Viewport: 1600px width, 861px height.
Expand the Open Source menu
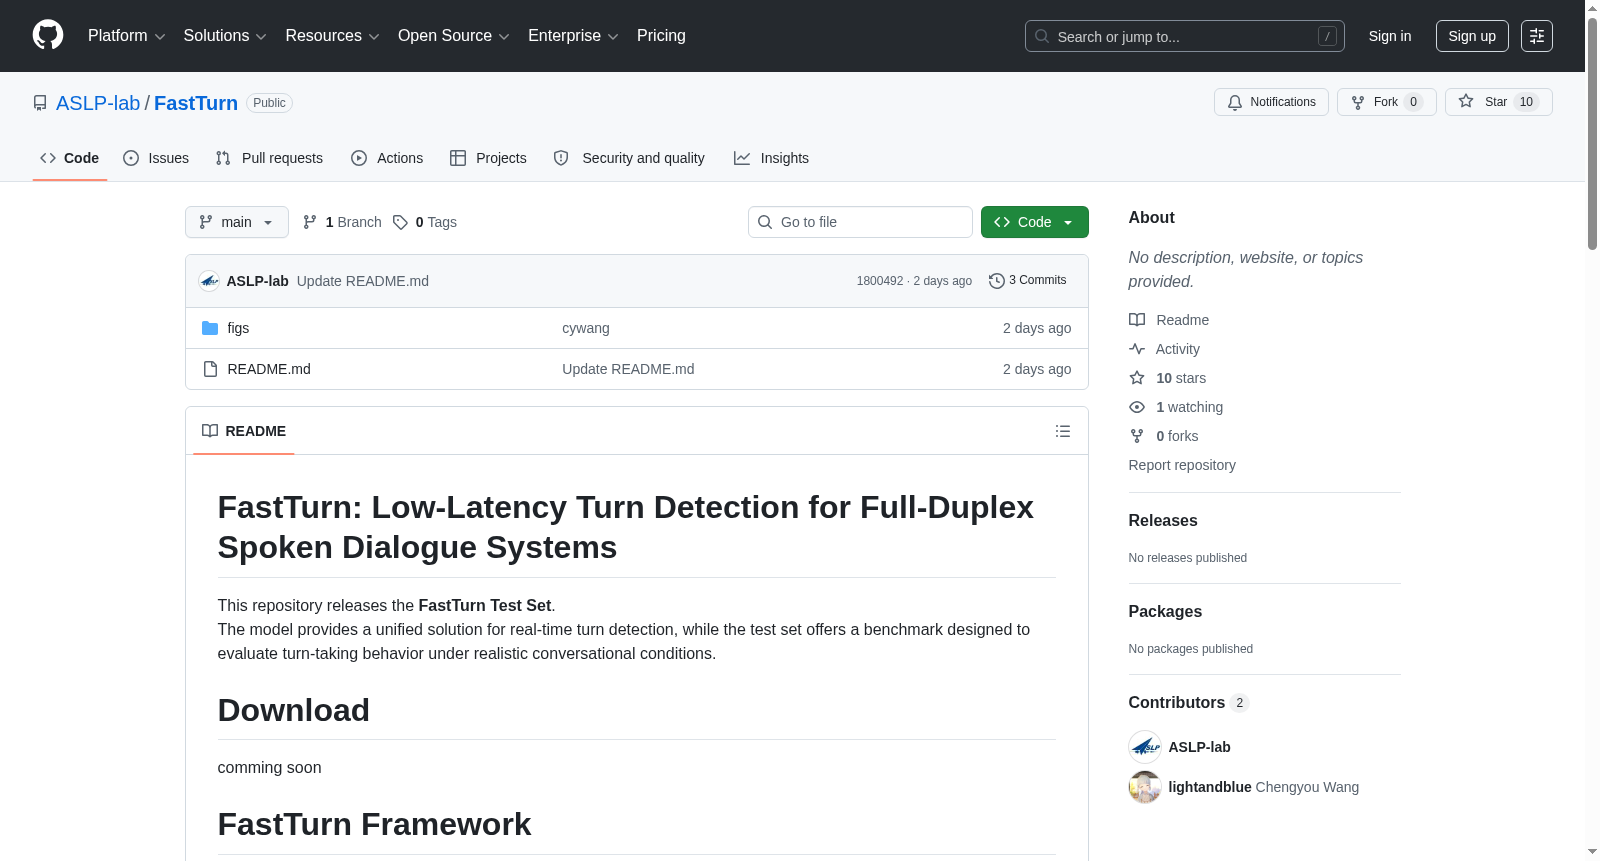pos(454,36)
